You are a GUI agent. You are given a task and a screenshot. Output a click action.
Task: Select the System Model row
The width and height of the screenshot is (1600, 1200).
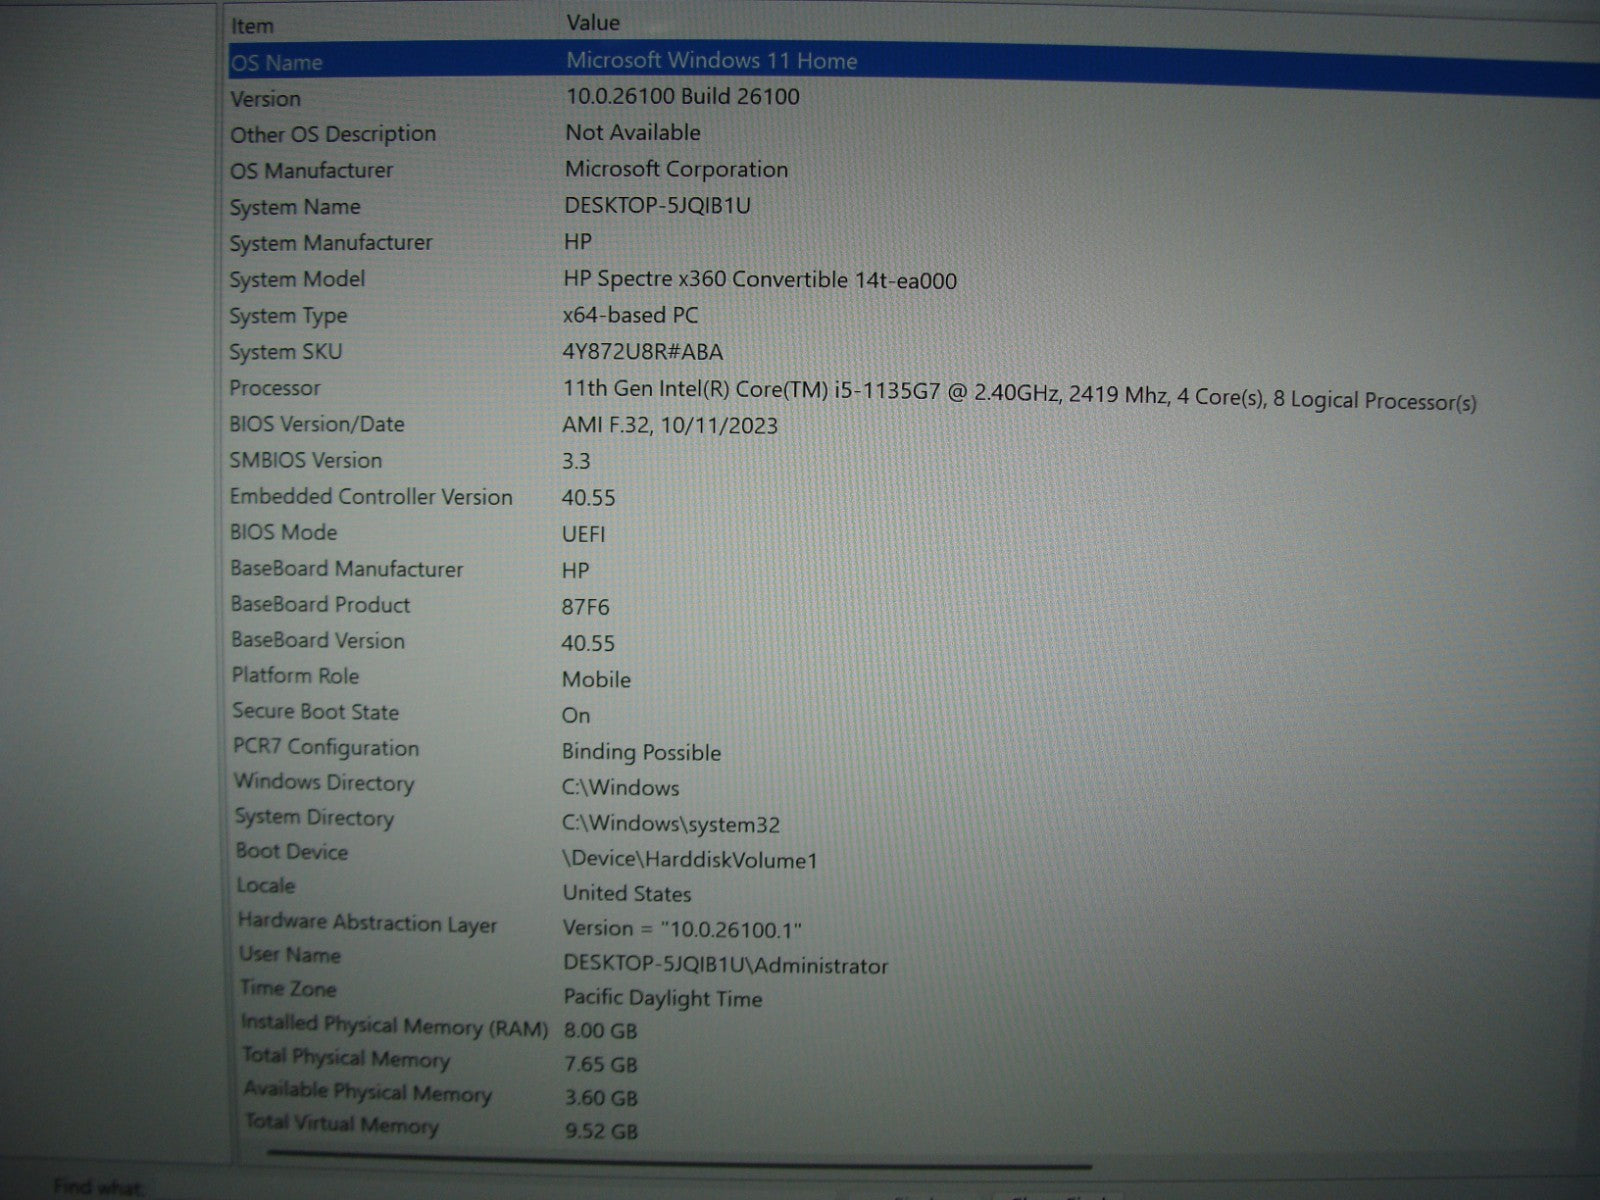pyautogui.click(x=297, y=280)
